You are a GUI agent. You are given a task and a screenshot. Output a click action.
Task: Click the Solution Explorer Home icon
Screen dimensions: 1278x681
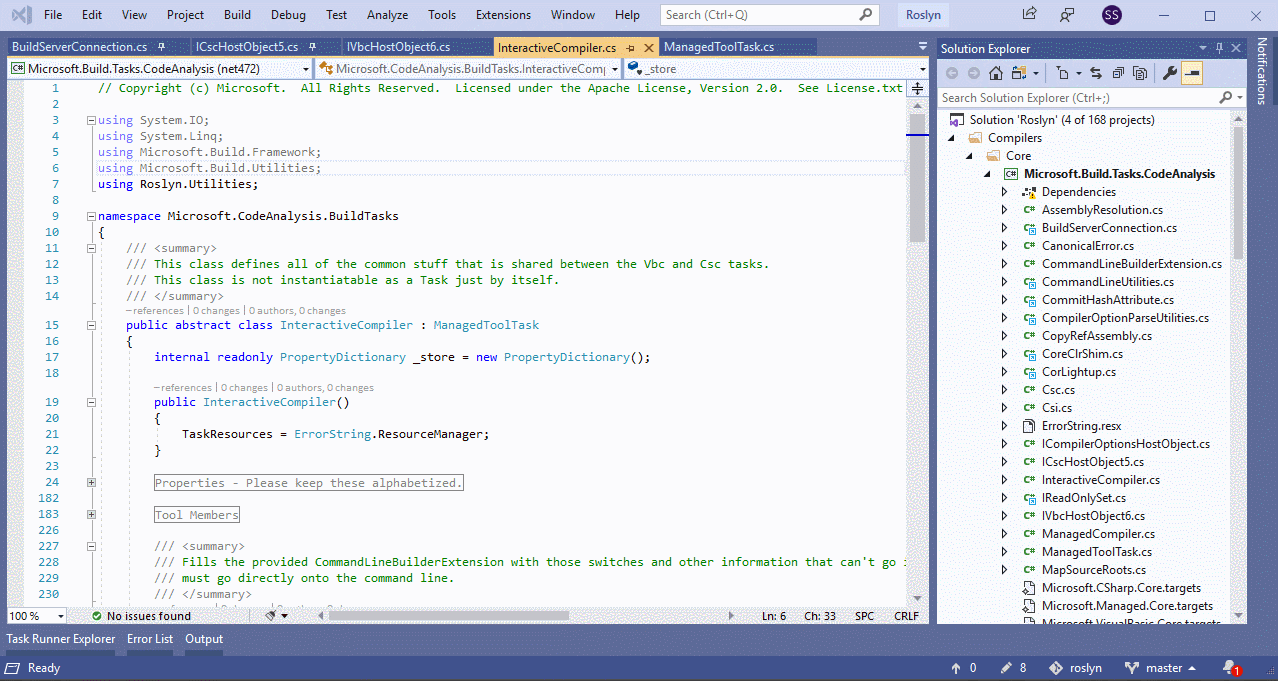tap(995, 73)
